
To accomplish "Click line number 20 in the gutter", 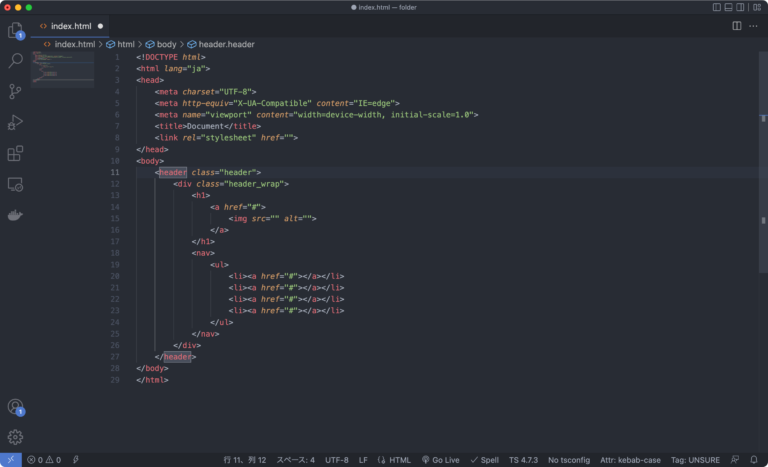I will (x=115, y=276).
